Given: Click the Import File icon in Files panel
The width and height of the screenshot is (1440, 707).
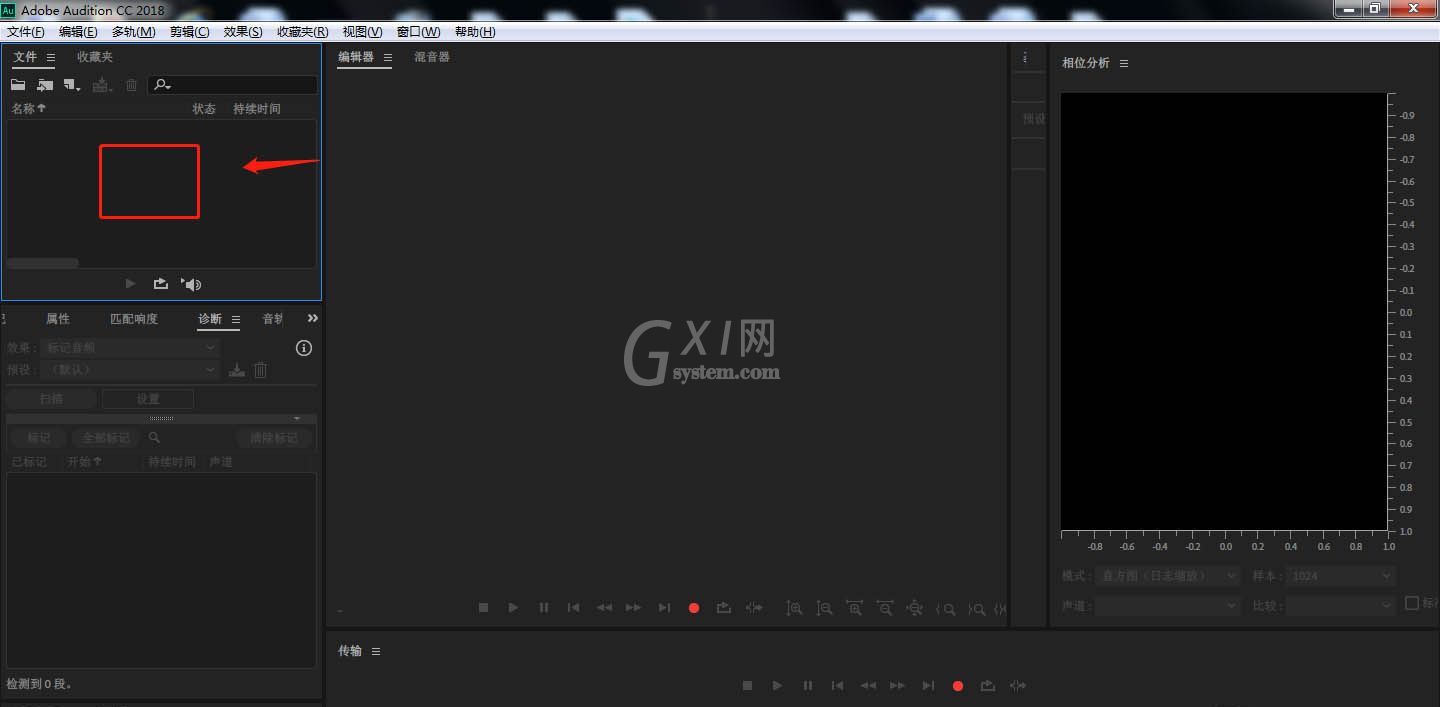Looking at the screenshot, I should (x=45, y=86).
